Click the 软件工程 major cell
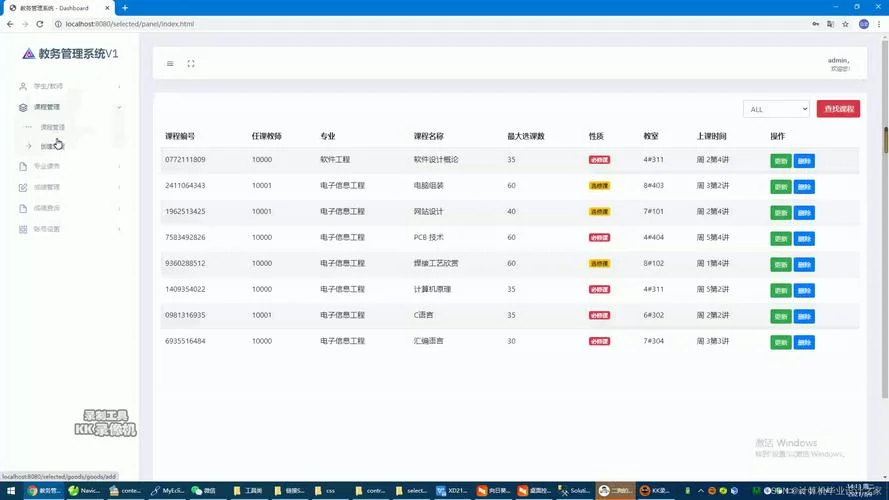 [x=335, y=160]
